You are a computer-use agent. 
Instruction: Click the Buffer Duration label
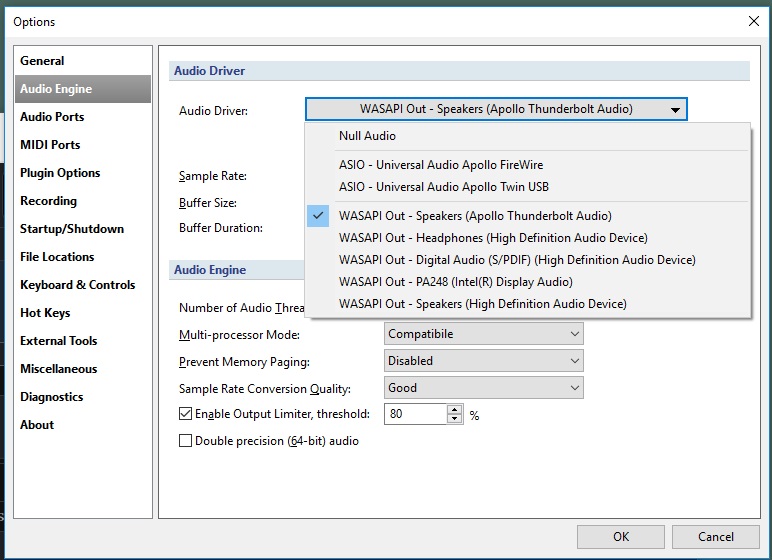221,228
